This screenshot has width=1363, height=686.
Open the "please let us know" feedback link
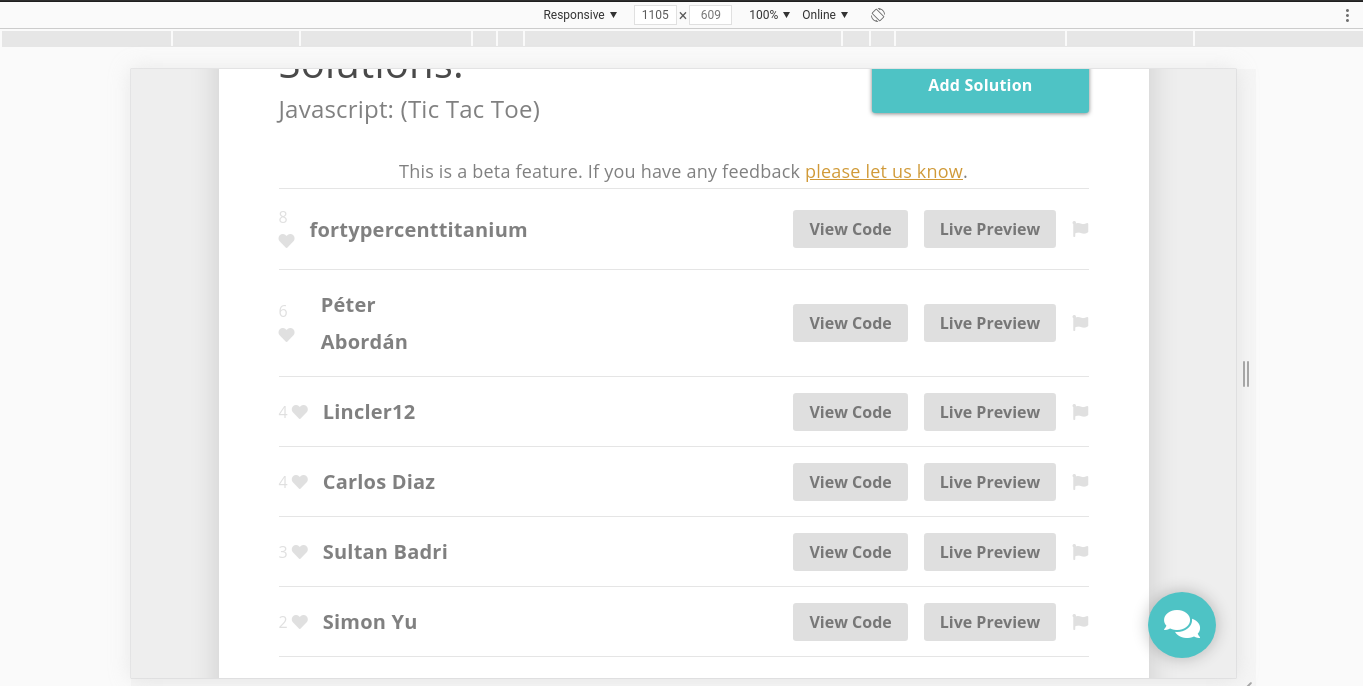pos(883,171)
